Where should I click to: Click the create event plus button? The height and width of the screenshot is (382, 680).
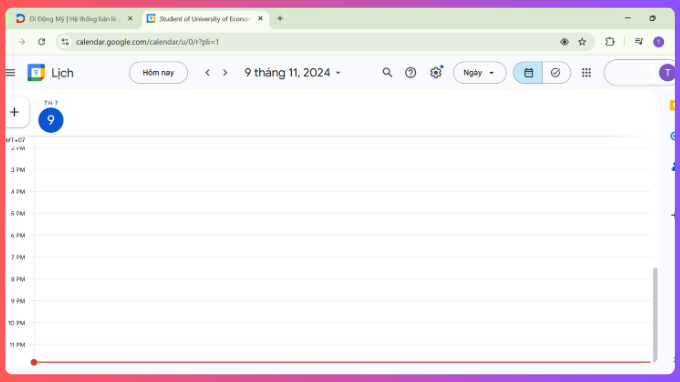tap(15, 112)
